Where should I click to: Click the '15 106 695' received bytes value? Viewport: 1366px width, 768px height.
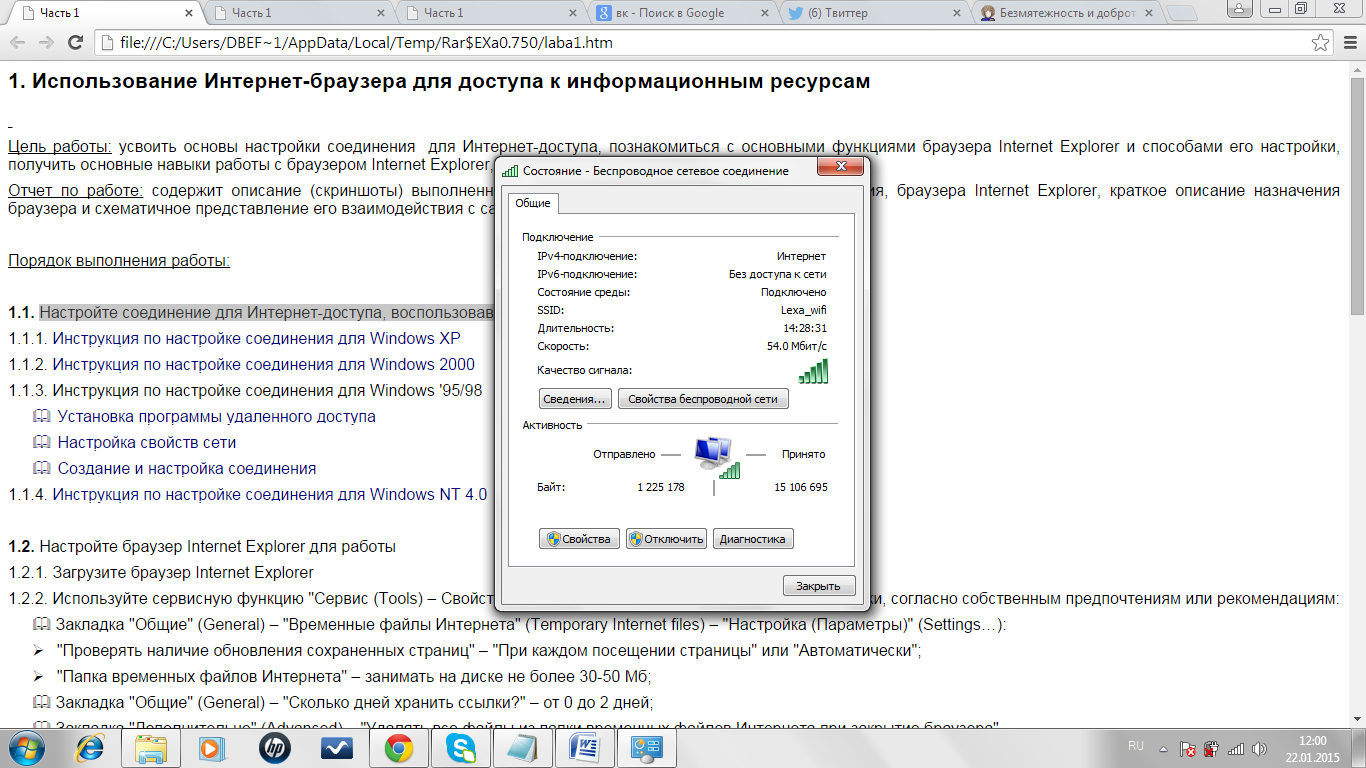[801, 487]
